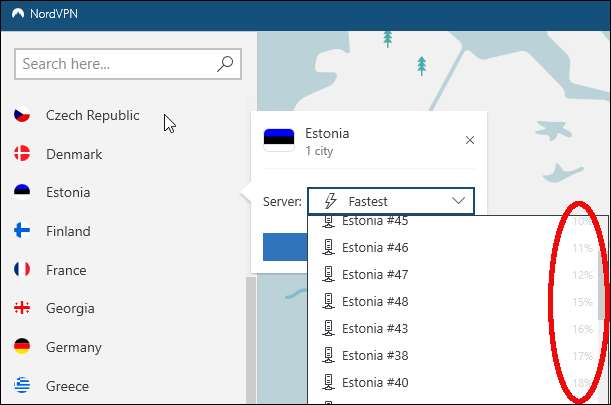The height and width of the screenshot is (405, 611).
Task: Close the Estonia country popup
Action: coord(470,141)
